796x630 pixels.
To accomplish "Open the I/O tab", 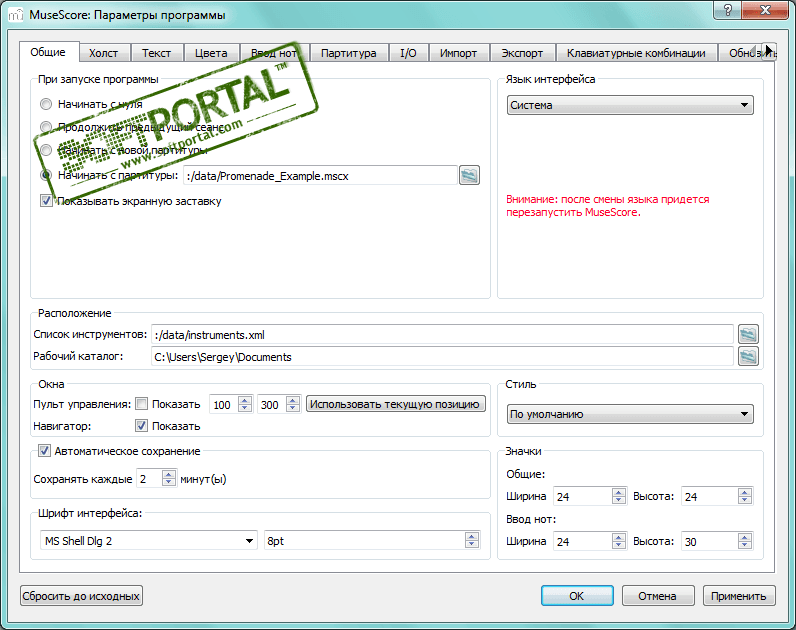I will [x=408, y=53].
